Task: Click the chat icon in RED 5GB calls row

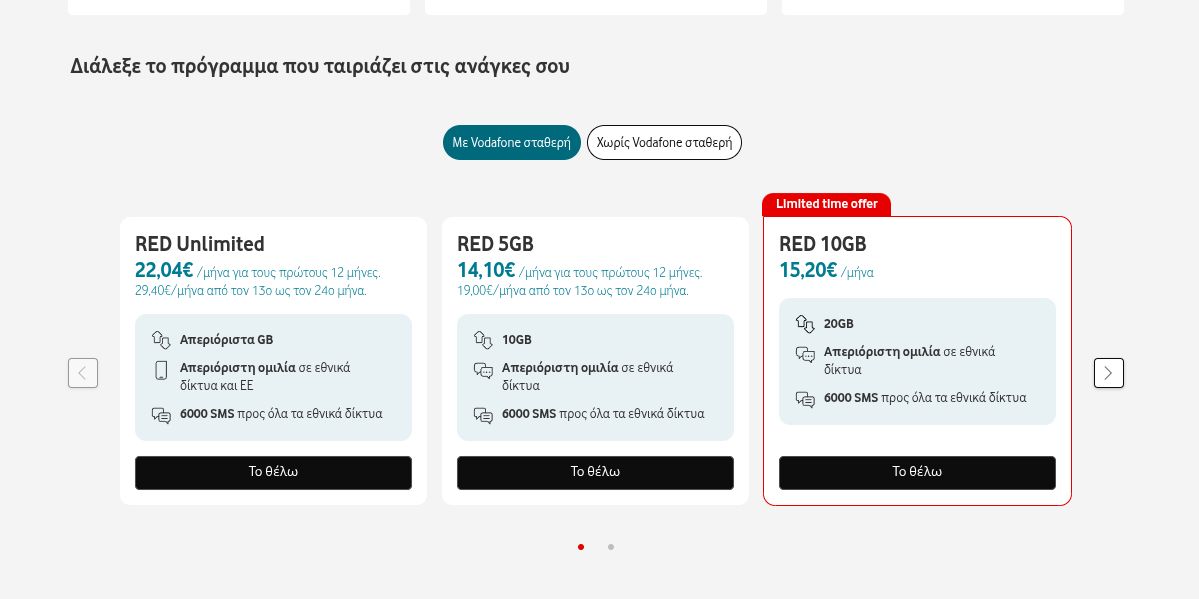Action: 483,370
